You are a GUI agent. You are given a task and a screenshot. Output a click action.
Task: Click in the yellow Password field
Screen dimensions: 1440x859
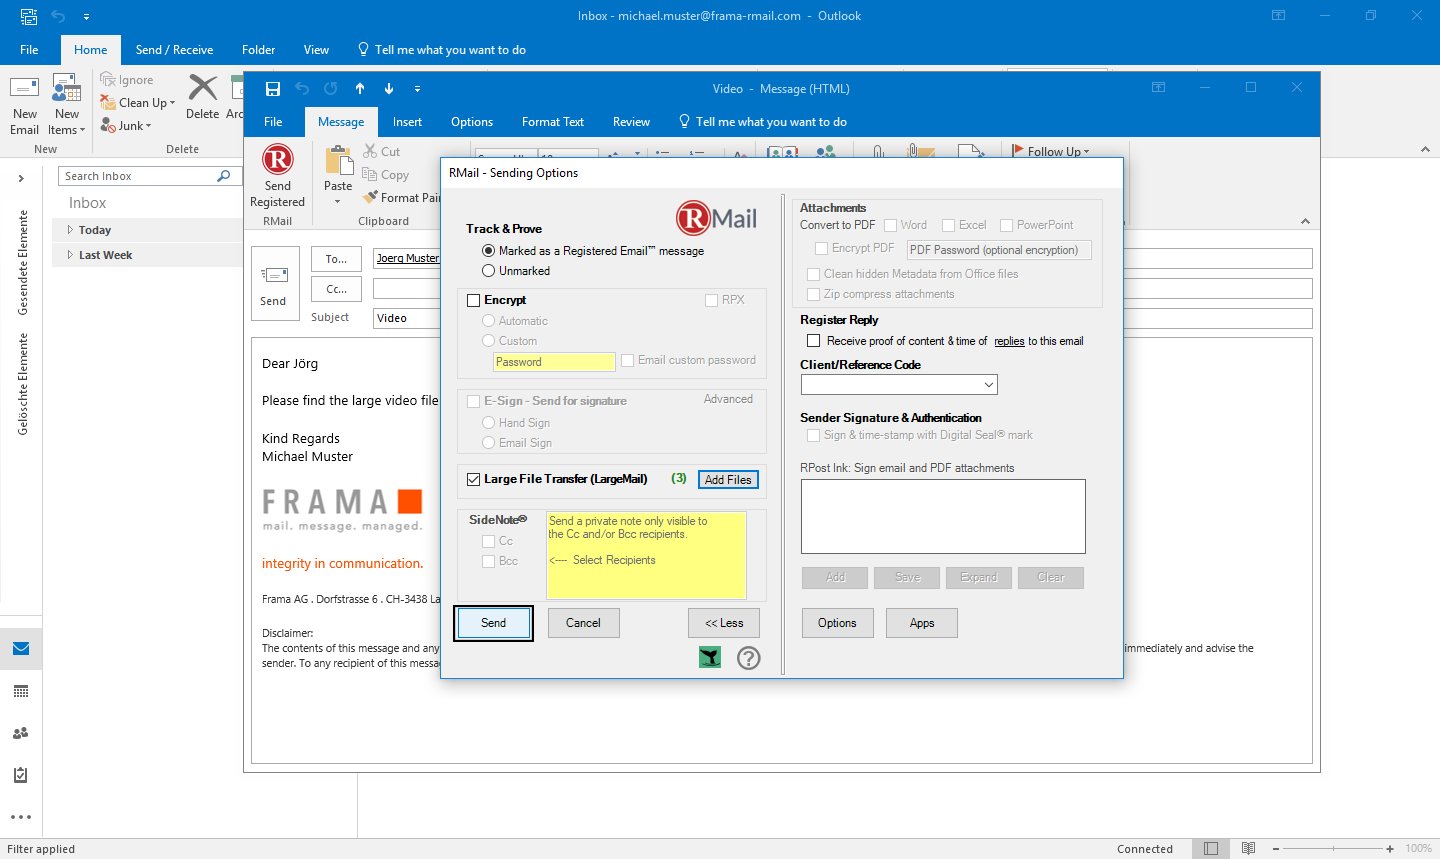554,362
